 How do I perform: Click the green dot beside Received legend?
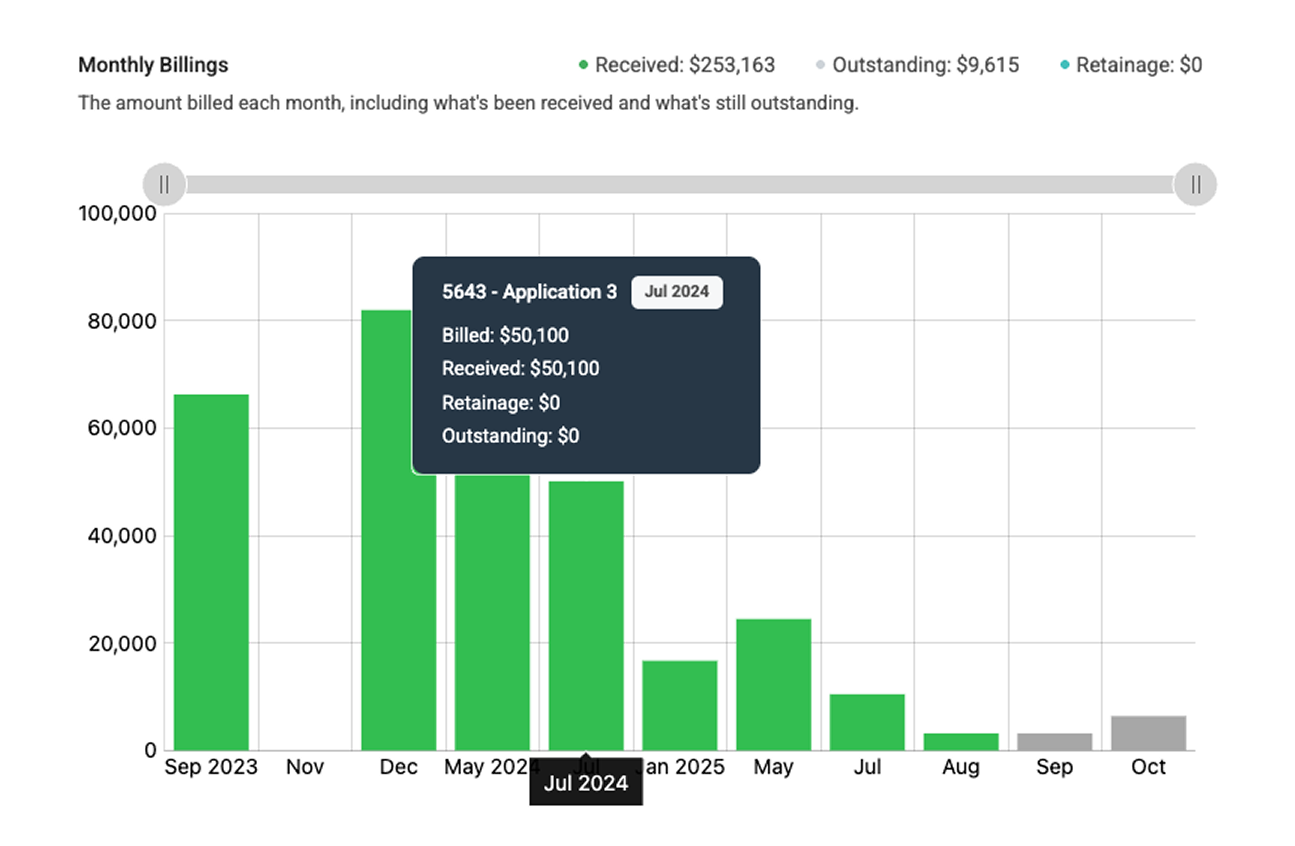[x=583, y=66]
